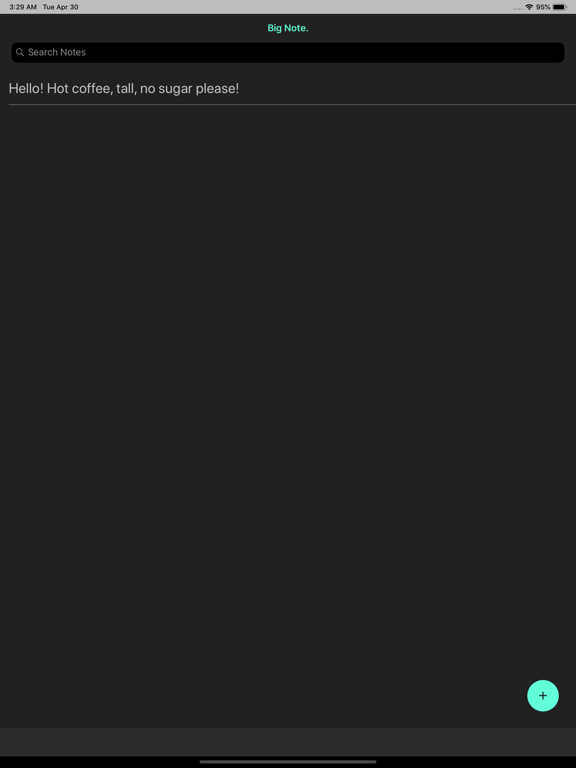This screenshot has height=768, width=576.
Task: Click the 'Big Note.' title
Action: tap(288, 28)
